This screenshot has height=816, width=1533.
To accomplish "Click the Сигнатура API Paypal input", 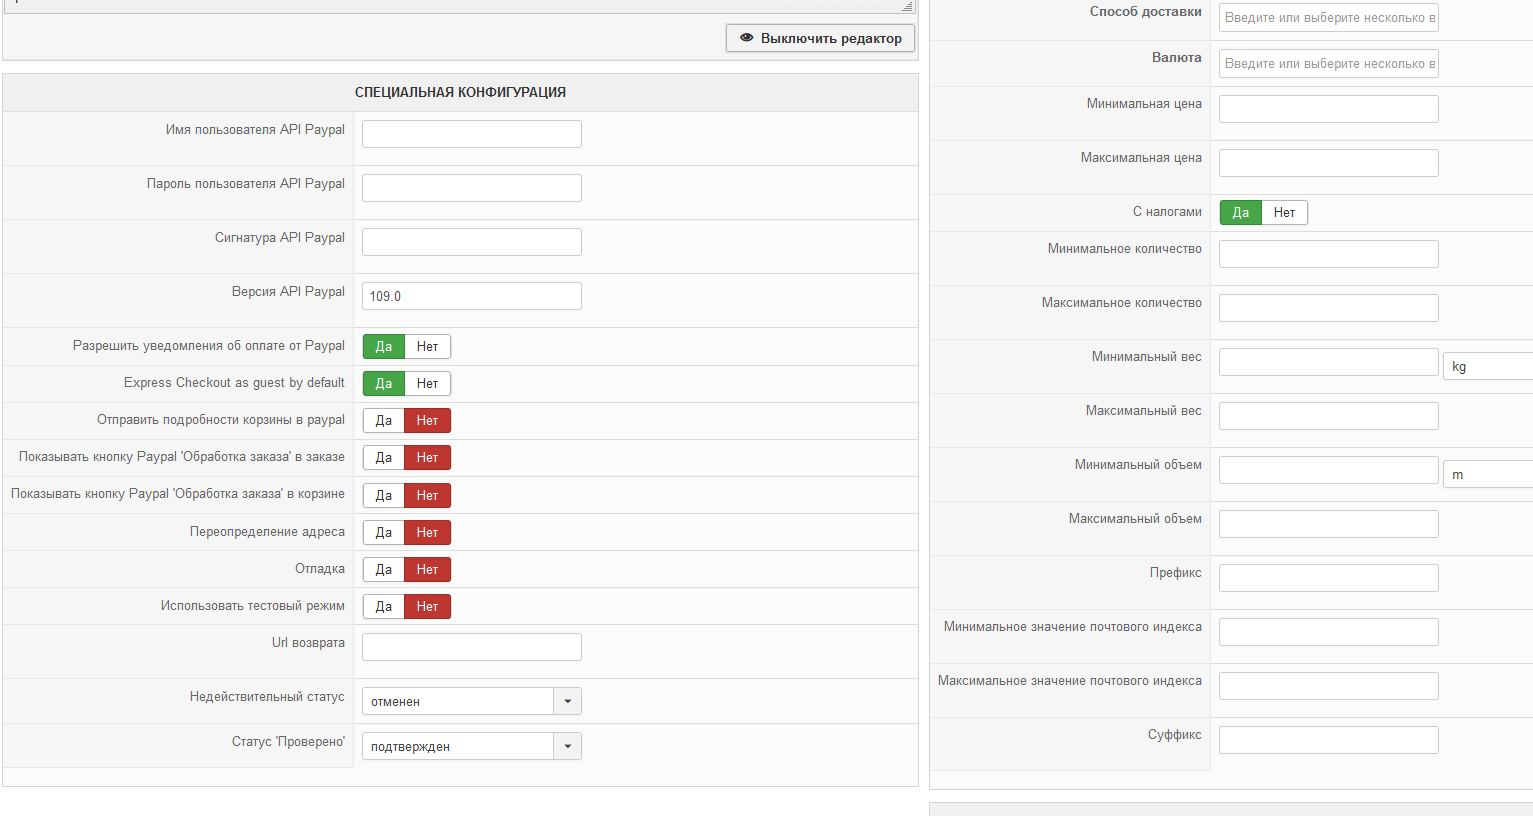I will point(472,242).
